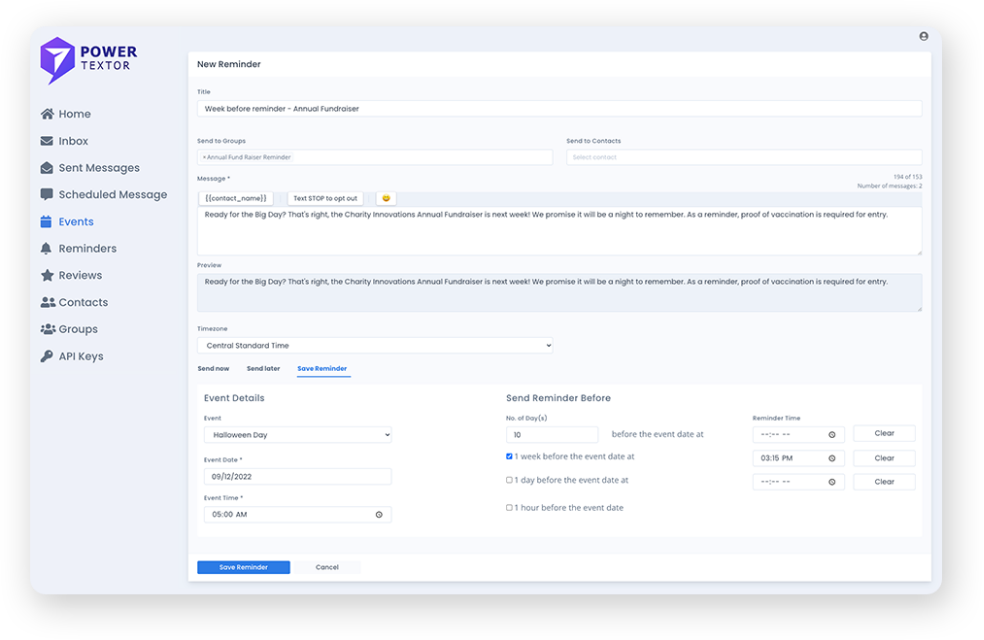Click the Title input field
This screenshot has width=984, height=640.
coord(559,108)
